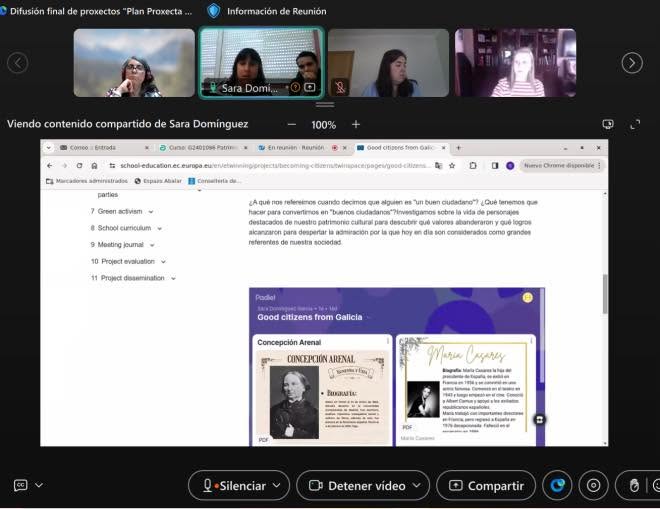Screen dimensions: 660x509
Task: Show next participants with right arrow
Action: (x=632, y=63)
